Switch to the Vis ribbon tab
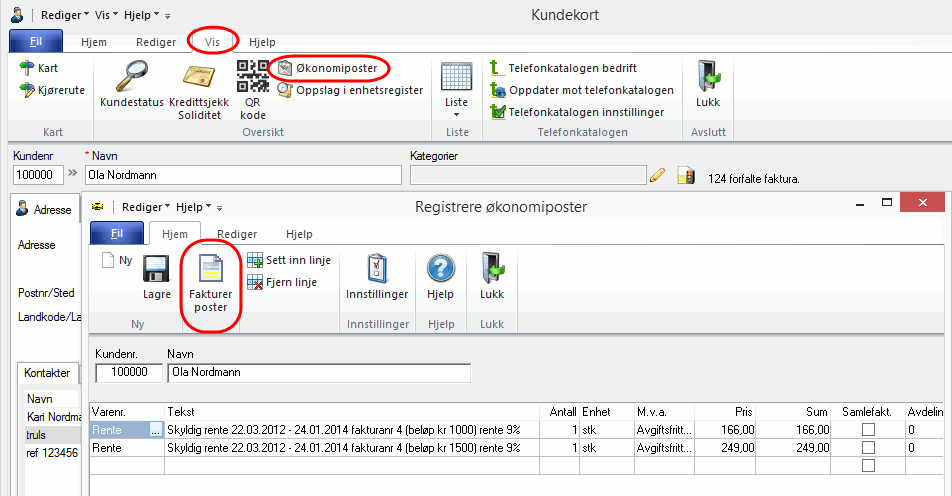Image resolution: width=952 pixels, height=496 pixels. click(x=213, y=42)
